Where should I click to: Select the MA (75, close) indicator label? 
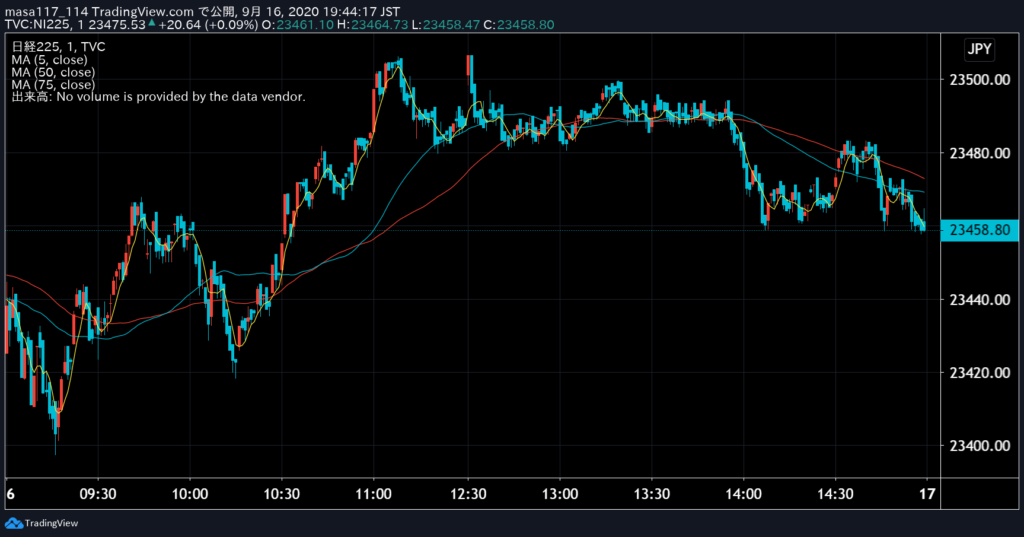click(x=53, y=84)
